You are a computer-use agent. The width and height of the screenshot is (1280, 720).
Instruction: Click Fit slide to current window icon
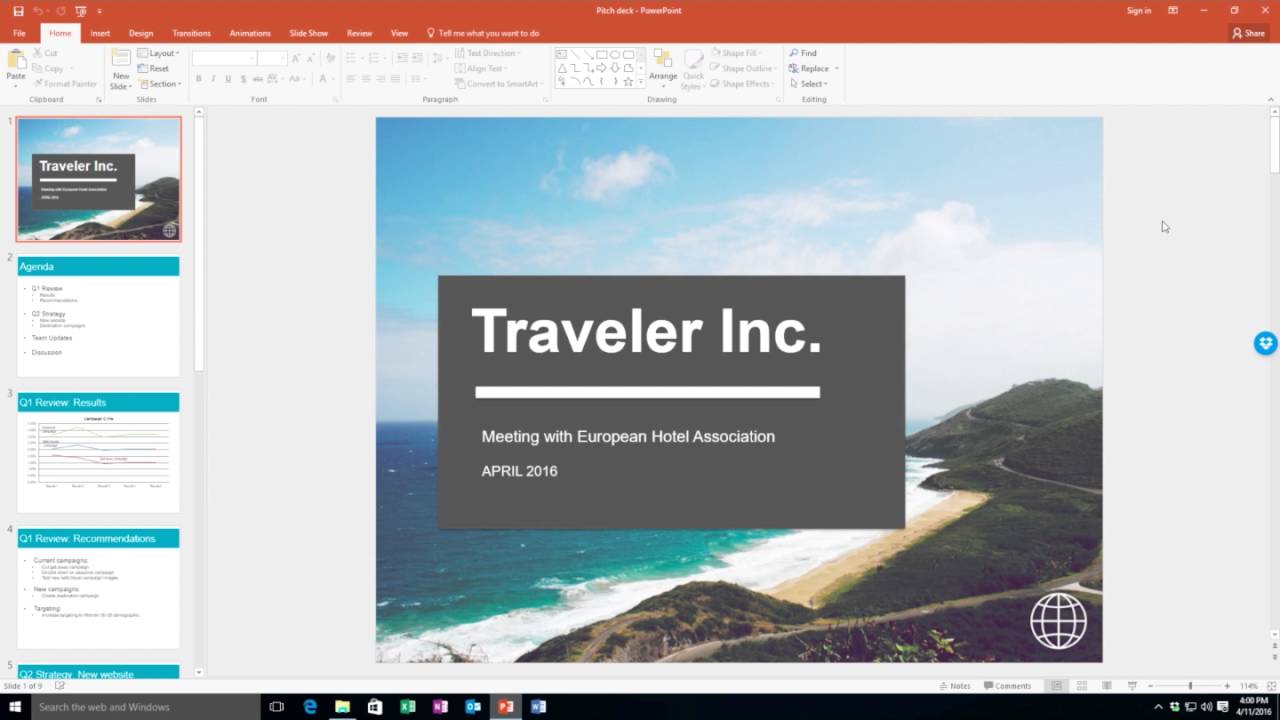click(1270, 686)
